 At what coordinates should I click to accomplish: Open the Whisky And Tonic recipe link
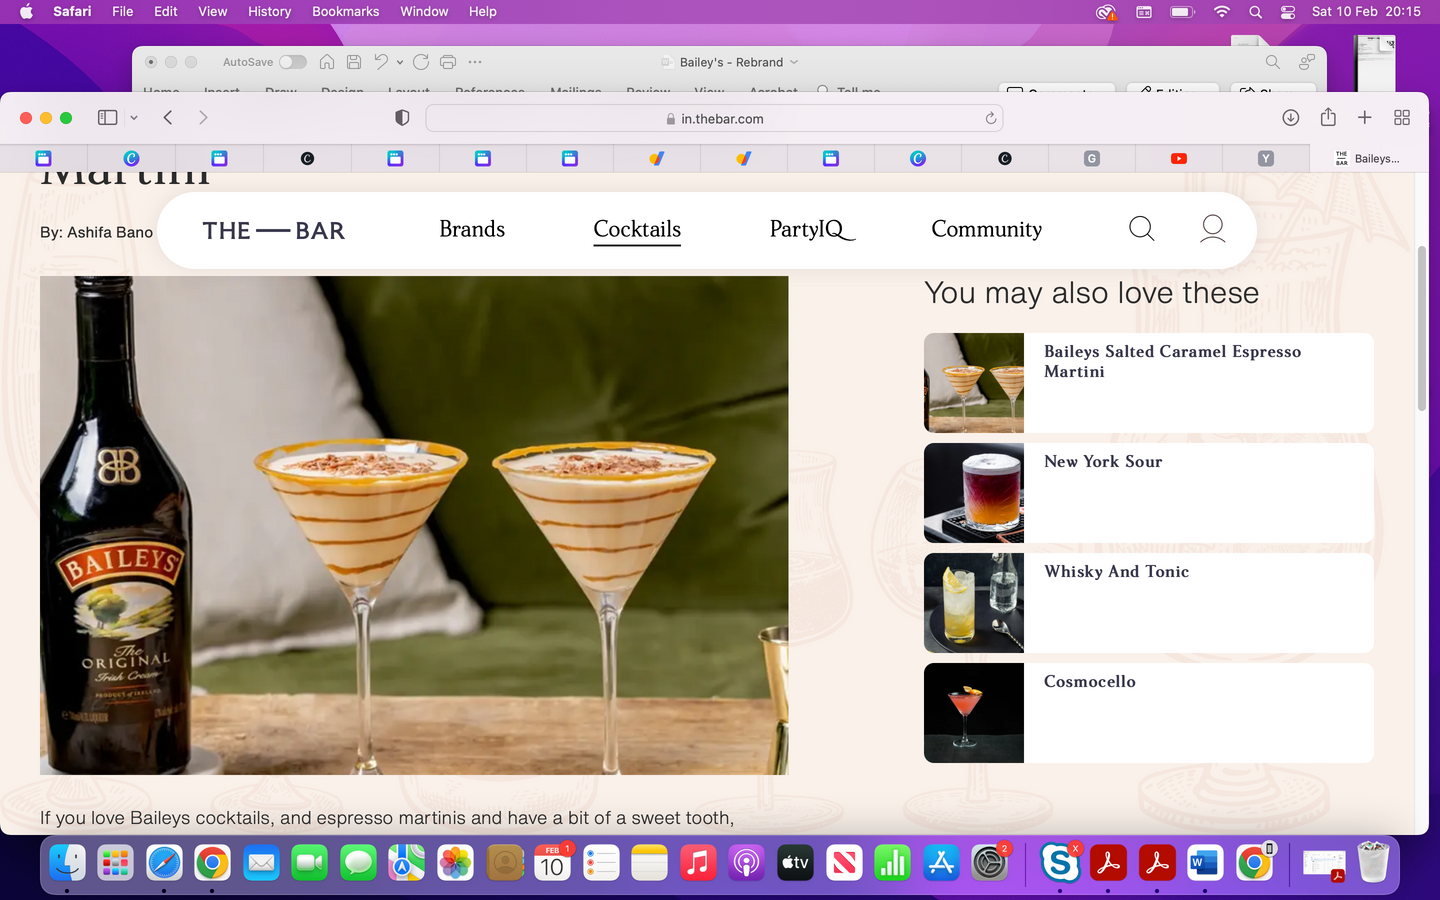1116,572
